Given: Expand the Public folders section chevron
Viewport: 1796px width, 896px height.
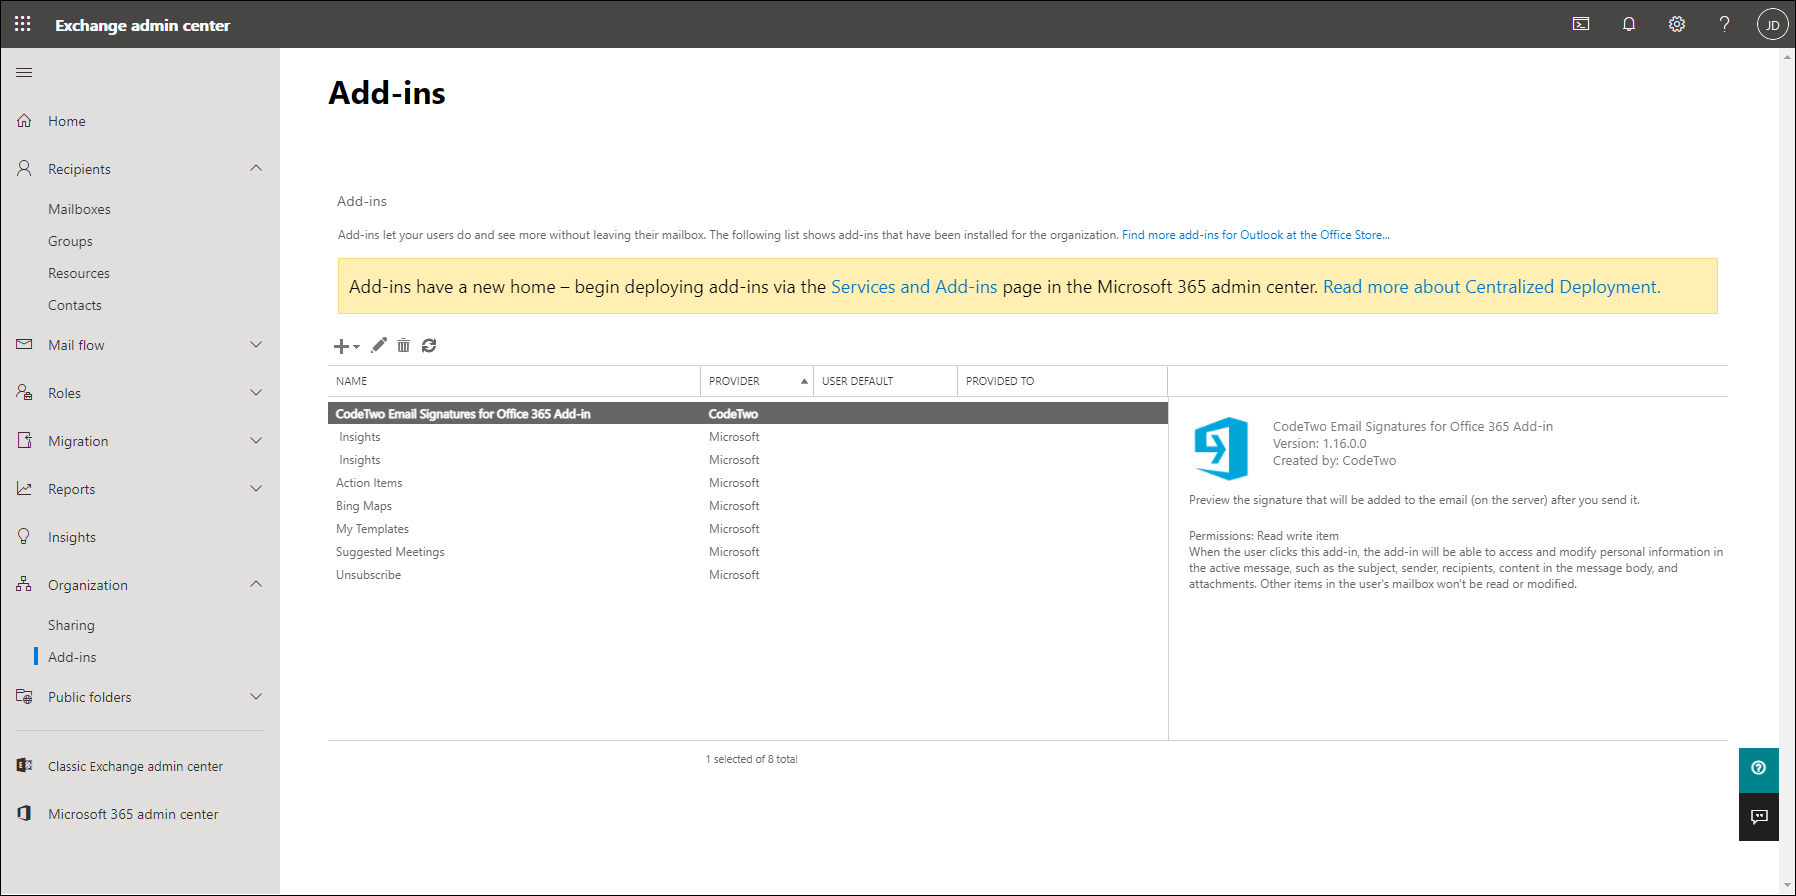Looking at the screenshot, I should tap(256, 696).
